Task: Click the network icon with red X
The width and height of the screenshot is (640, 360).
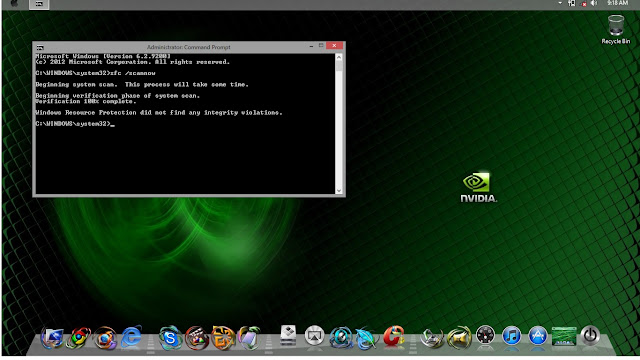Action: click(583, 4)
